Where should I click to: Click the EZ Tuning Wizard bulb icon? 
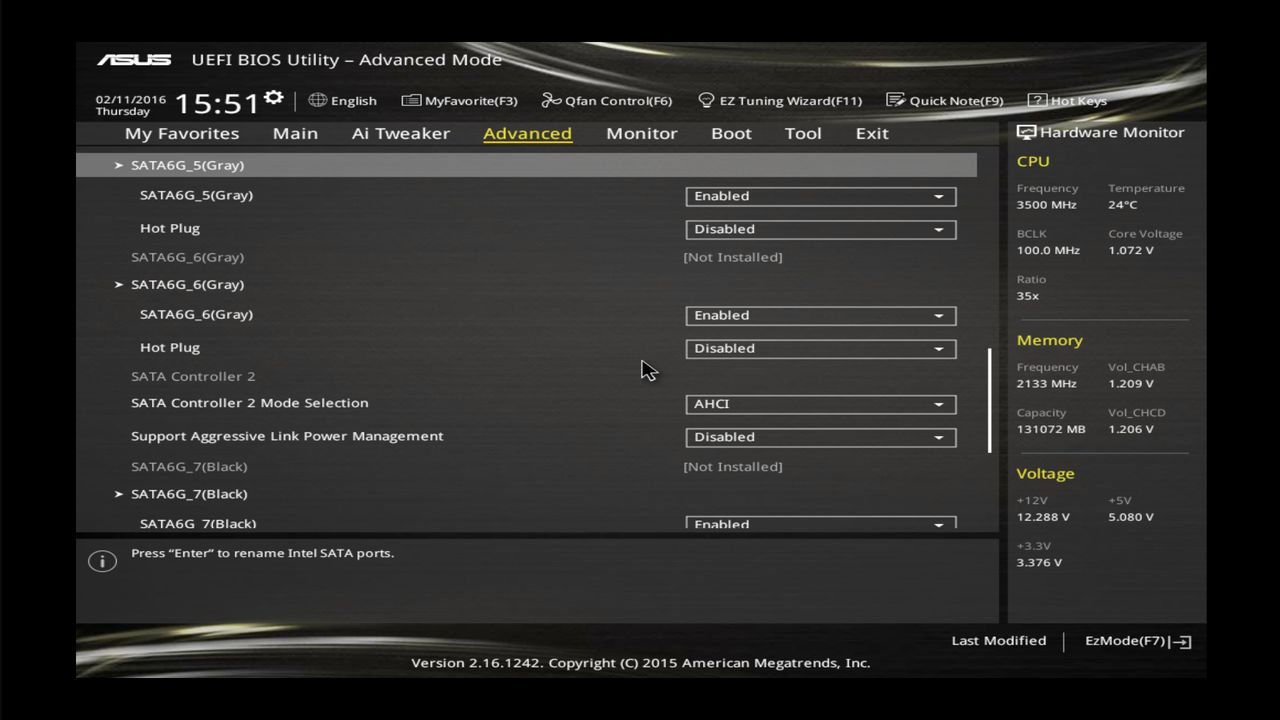point(706,100)
